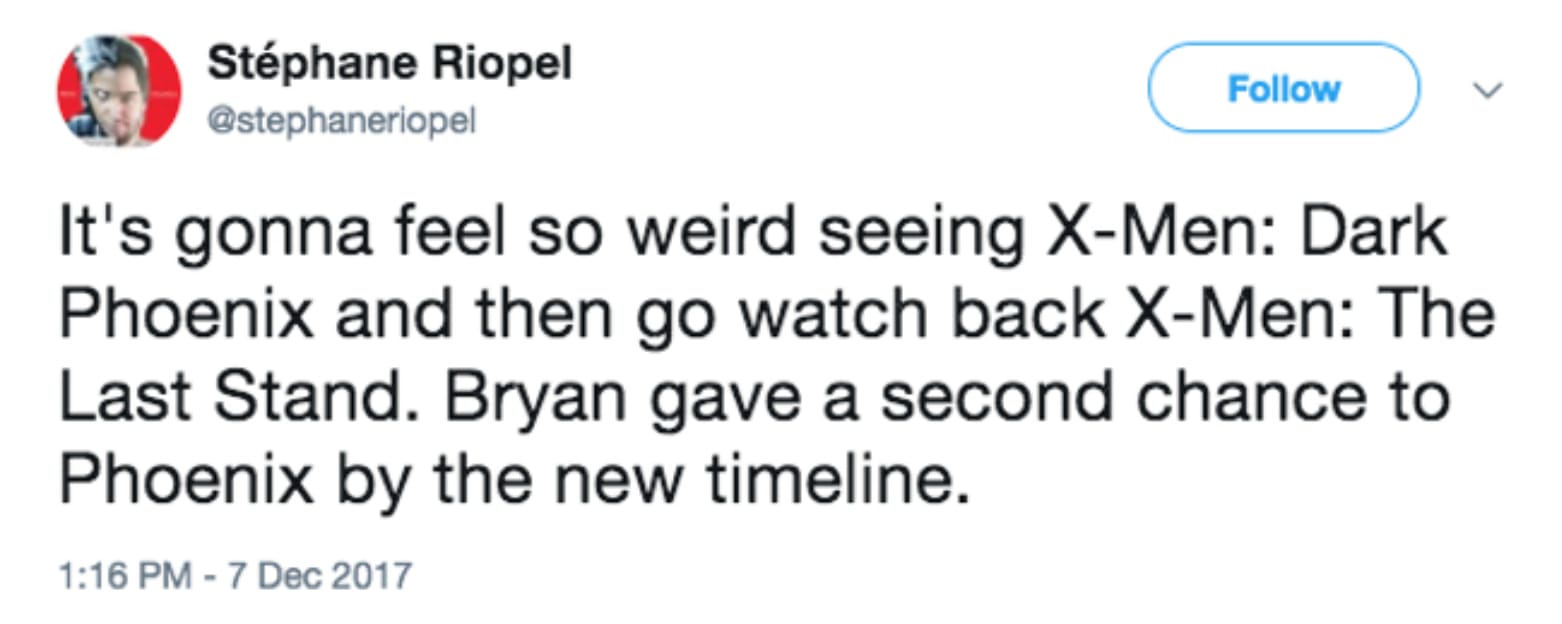Open the down arrow beside Follow

point(1490,90)
